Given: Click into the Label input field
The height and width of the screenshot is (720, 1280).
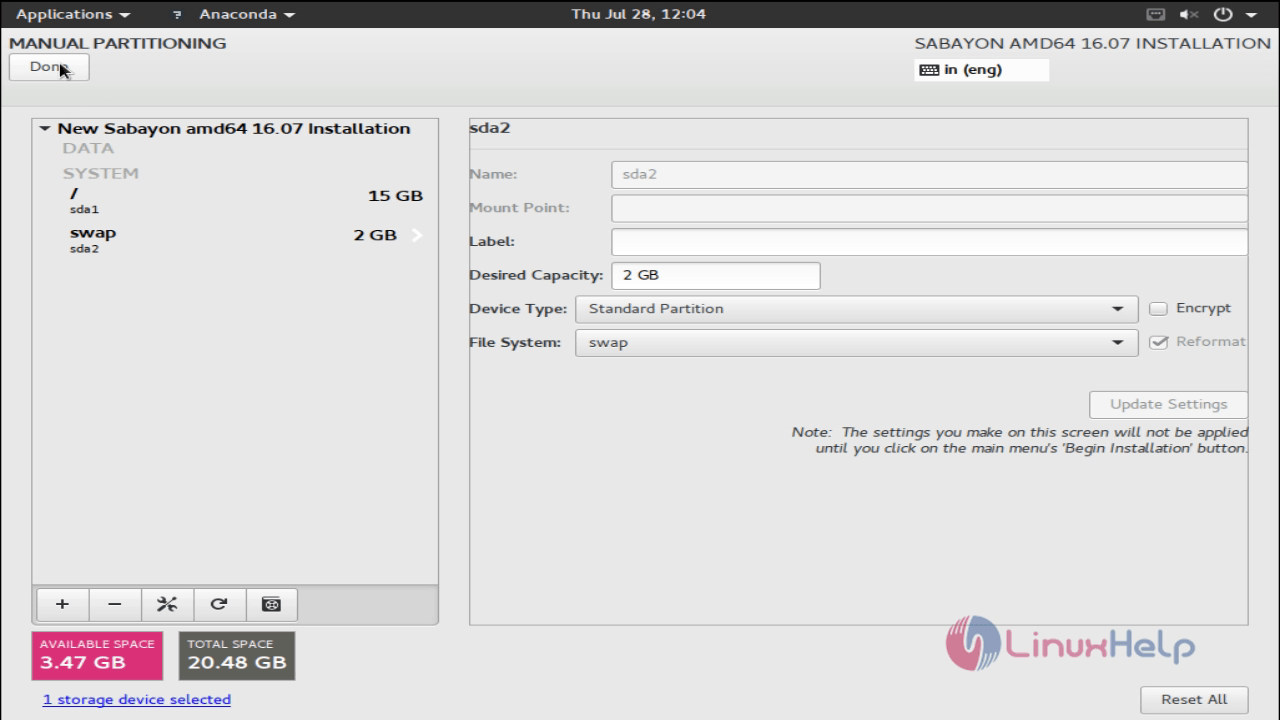Looking at the screenshot, I should click(x=929, y=242).
